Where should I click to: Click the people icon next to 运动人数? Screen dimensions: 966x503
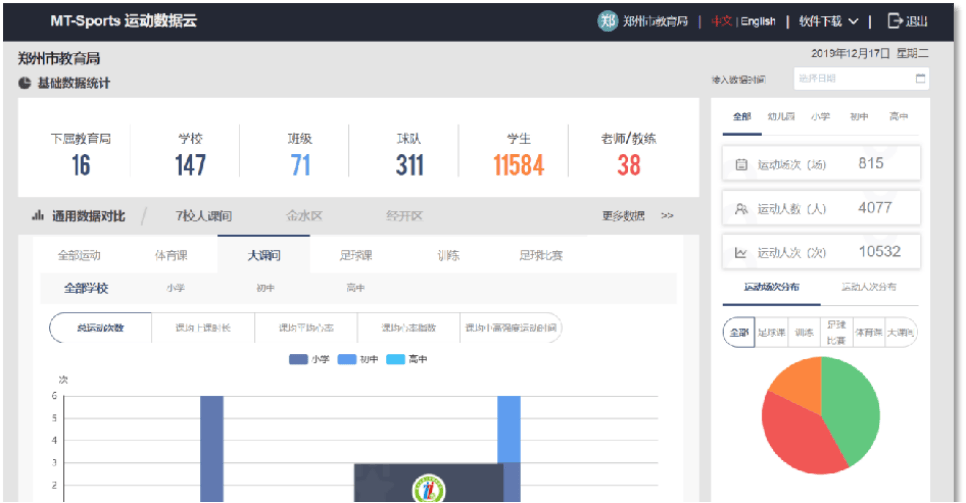point(741,209)
